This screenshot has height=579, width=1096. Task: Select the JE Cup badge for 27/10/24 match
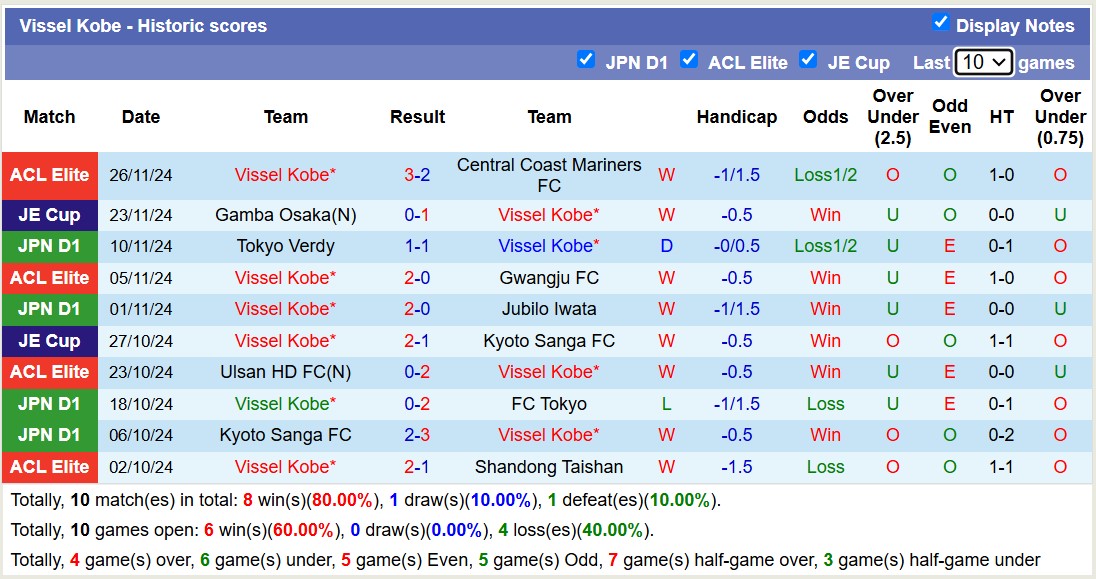click(50, 341)
